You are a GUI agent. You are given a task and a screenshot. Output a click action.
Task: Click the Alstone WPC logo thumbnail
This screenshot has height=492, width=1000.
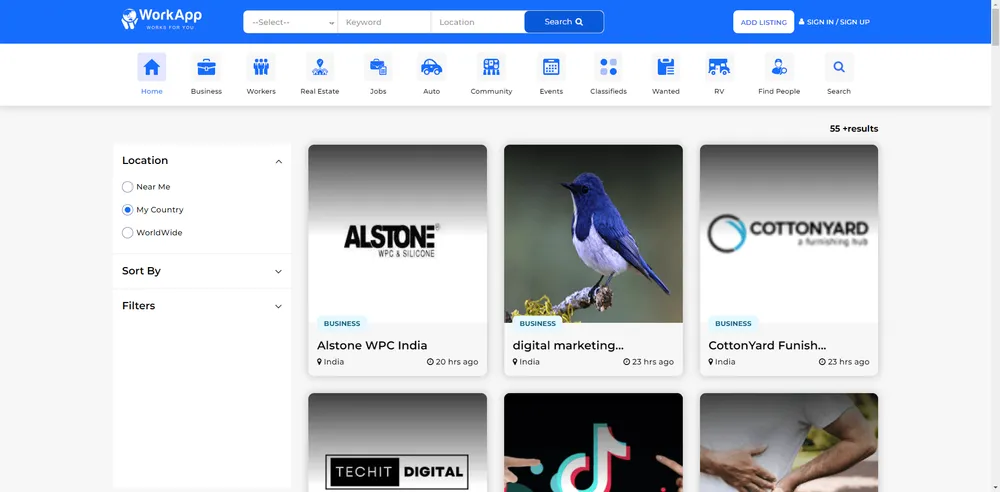pos(397,234)
